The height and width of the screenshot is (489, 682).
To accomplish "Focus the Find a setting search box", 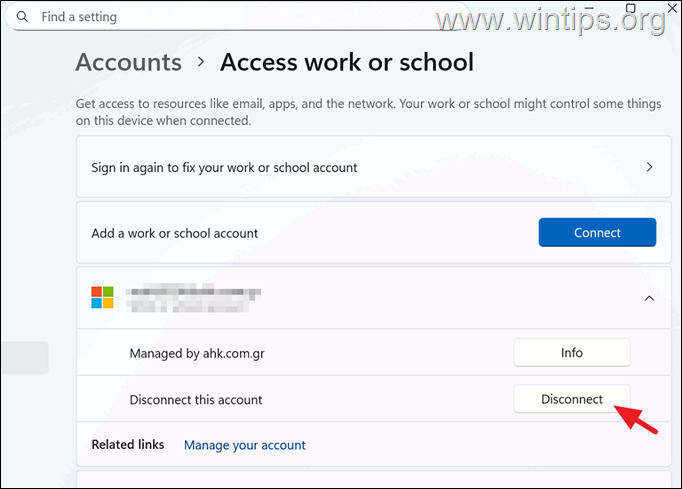I will click(x=237, y=17).
